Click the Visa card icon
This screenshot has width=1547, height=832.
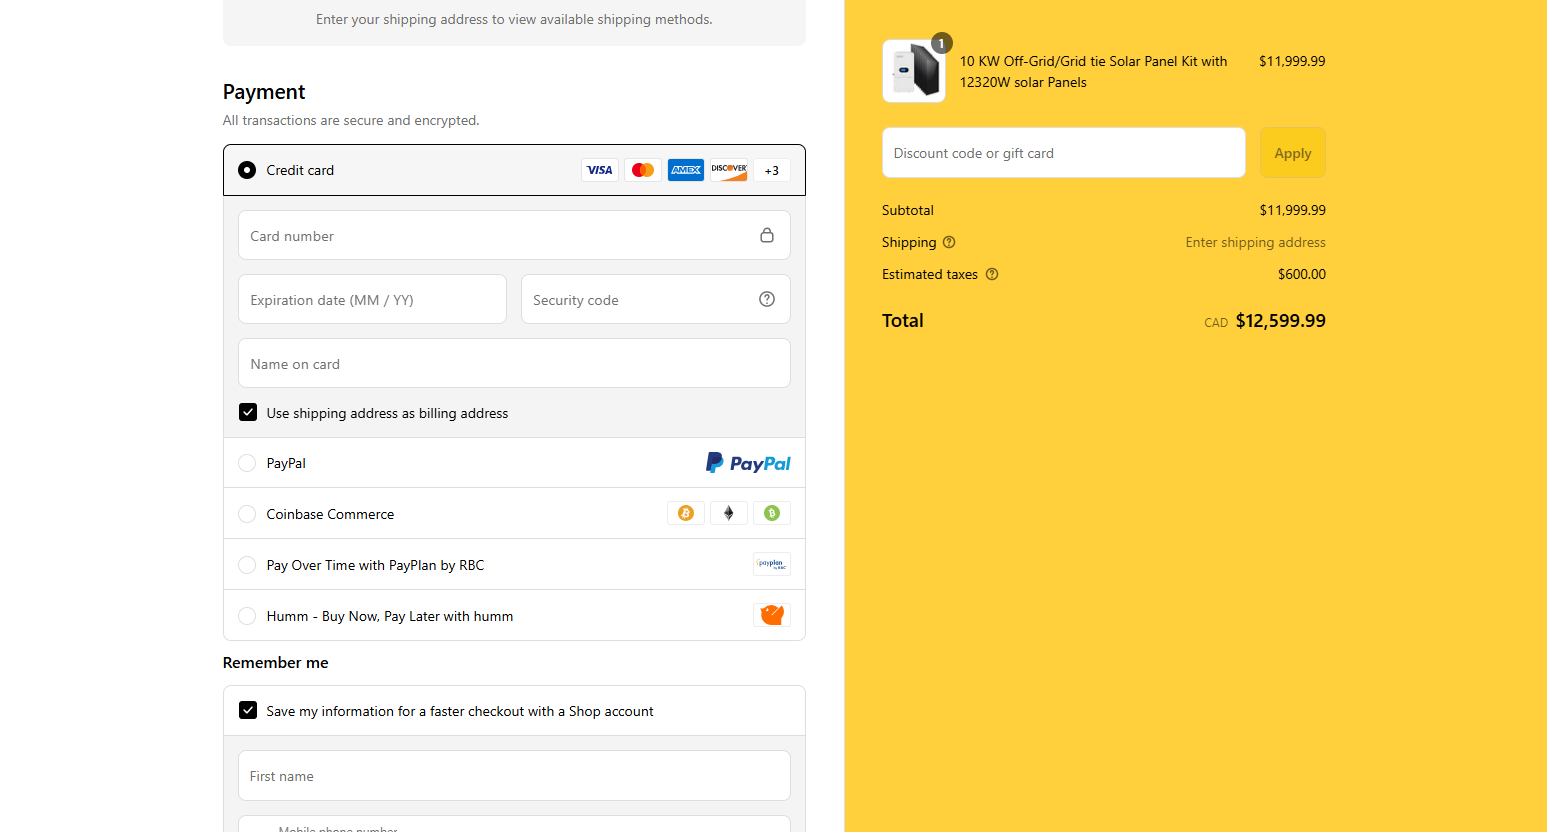pos(599,170)
